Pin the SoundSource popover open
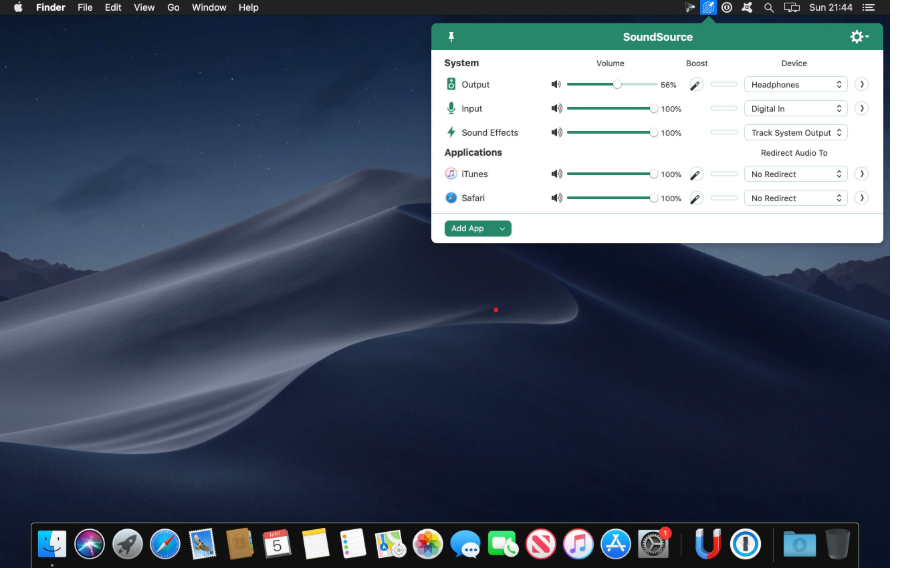The height and width of the screenshot is (570, 898). [451, 37]
